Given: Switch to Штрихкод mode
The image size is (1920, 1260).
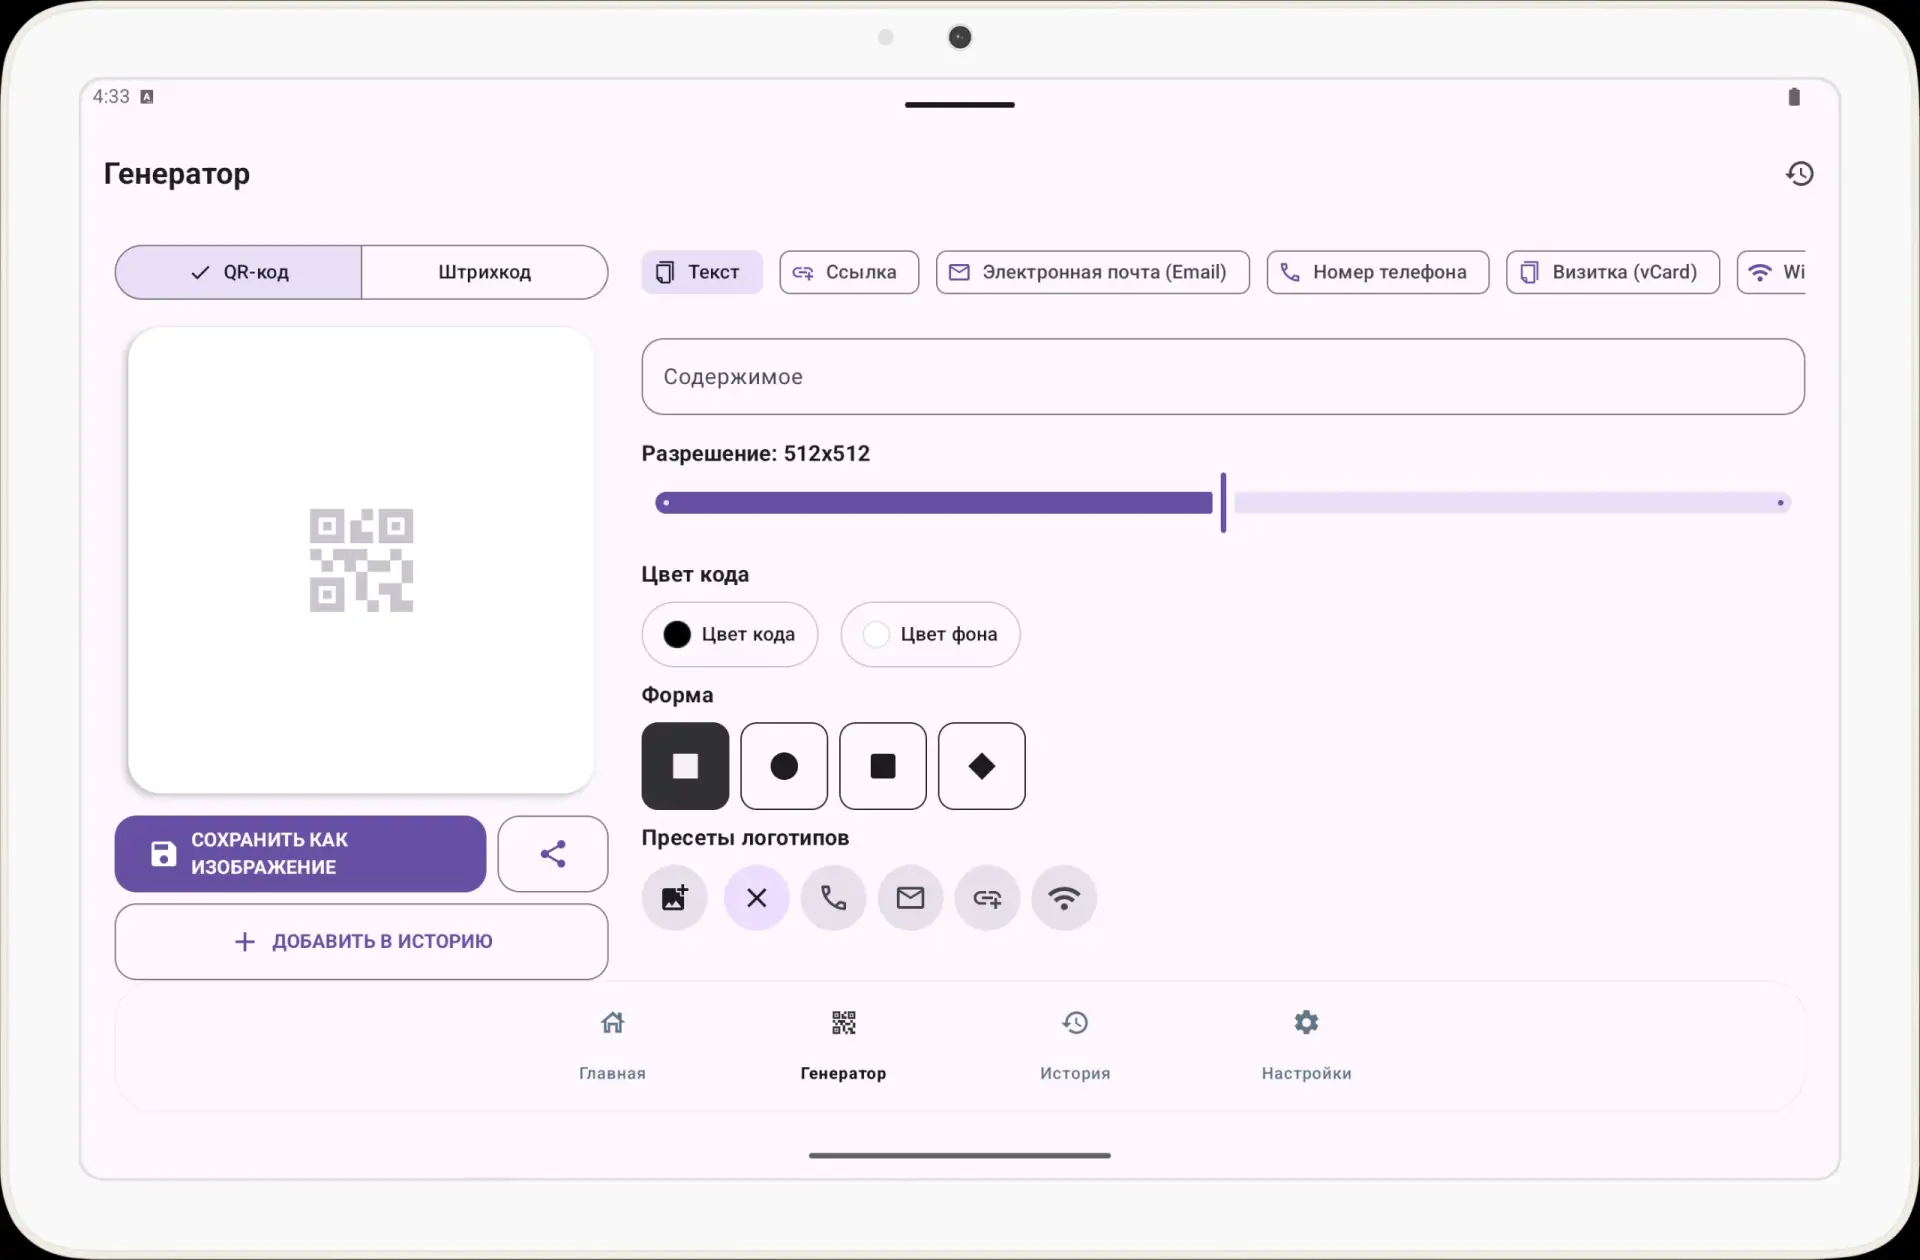Looking at the screenshot, I should [x=484, y=272].
